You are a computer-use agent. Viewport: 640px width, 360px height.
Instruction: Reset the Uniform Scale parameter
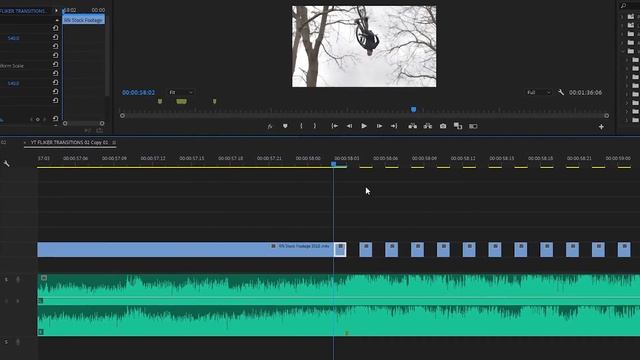pyautogui.click(x=56, y=64)
